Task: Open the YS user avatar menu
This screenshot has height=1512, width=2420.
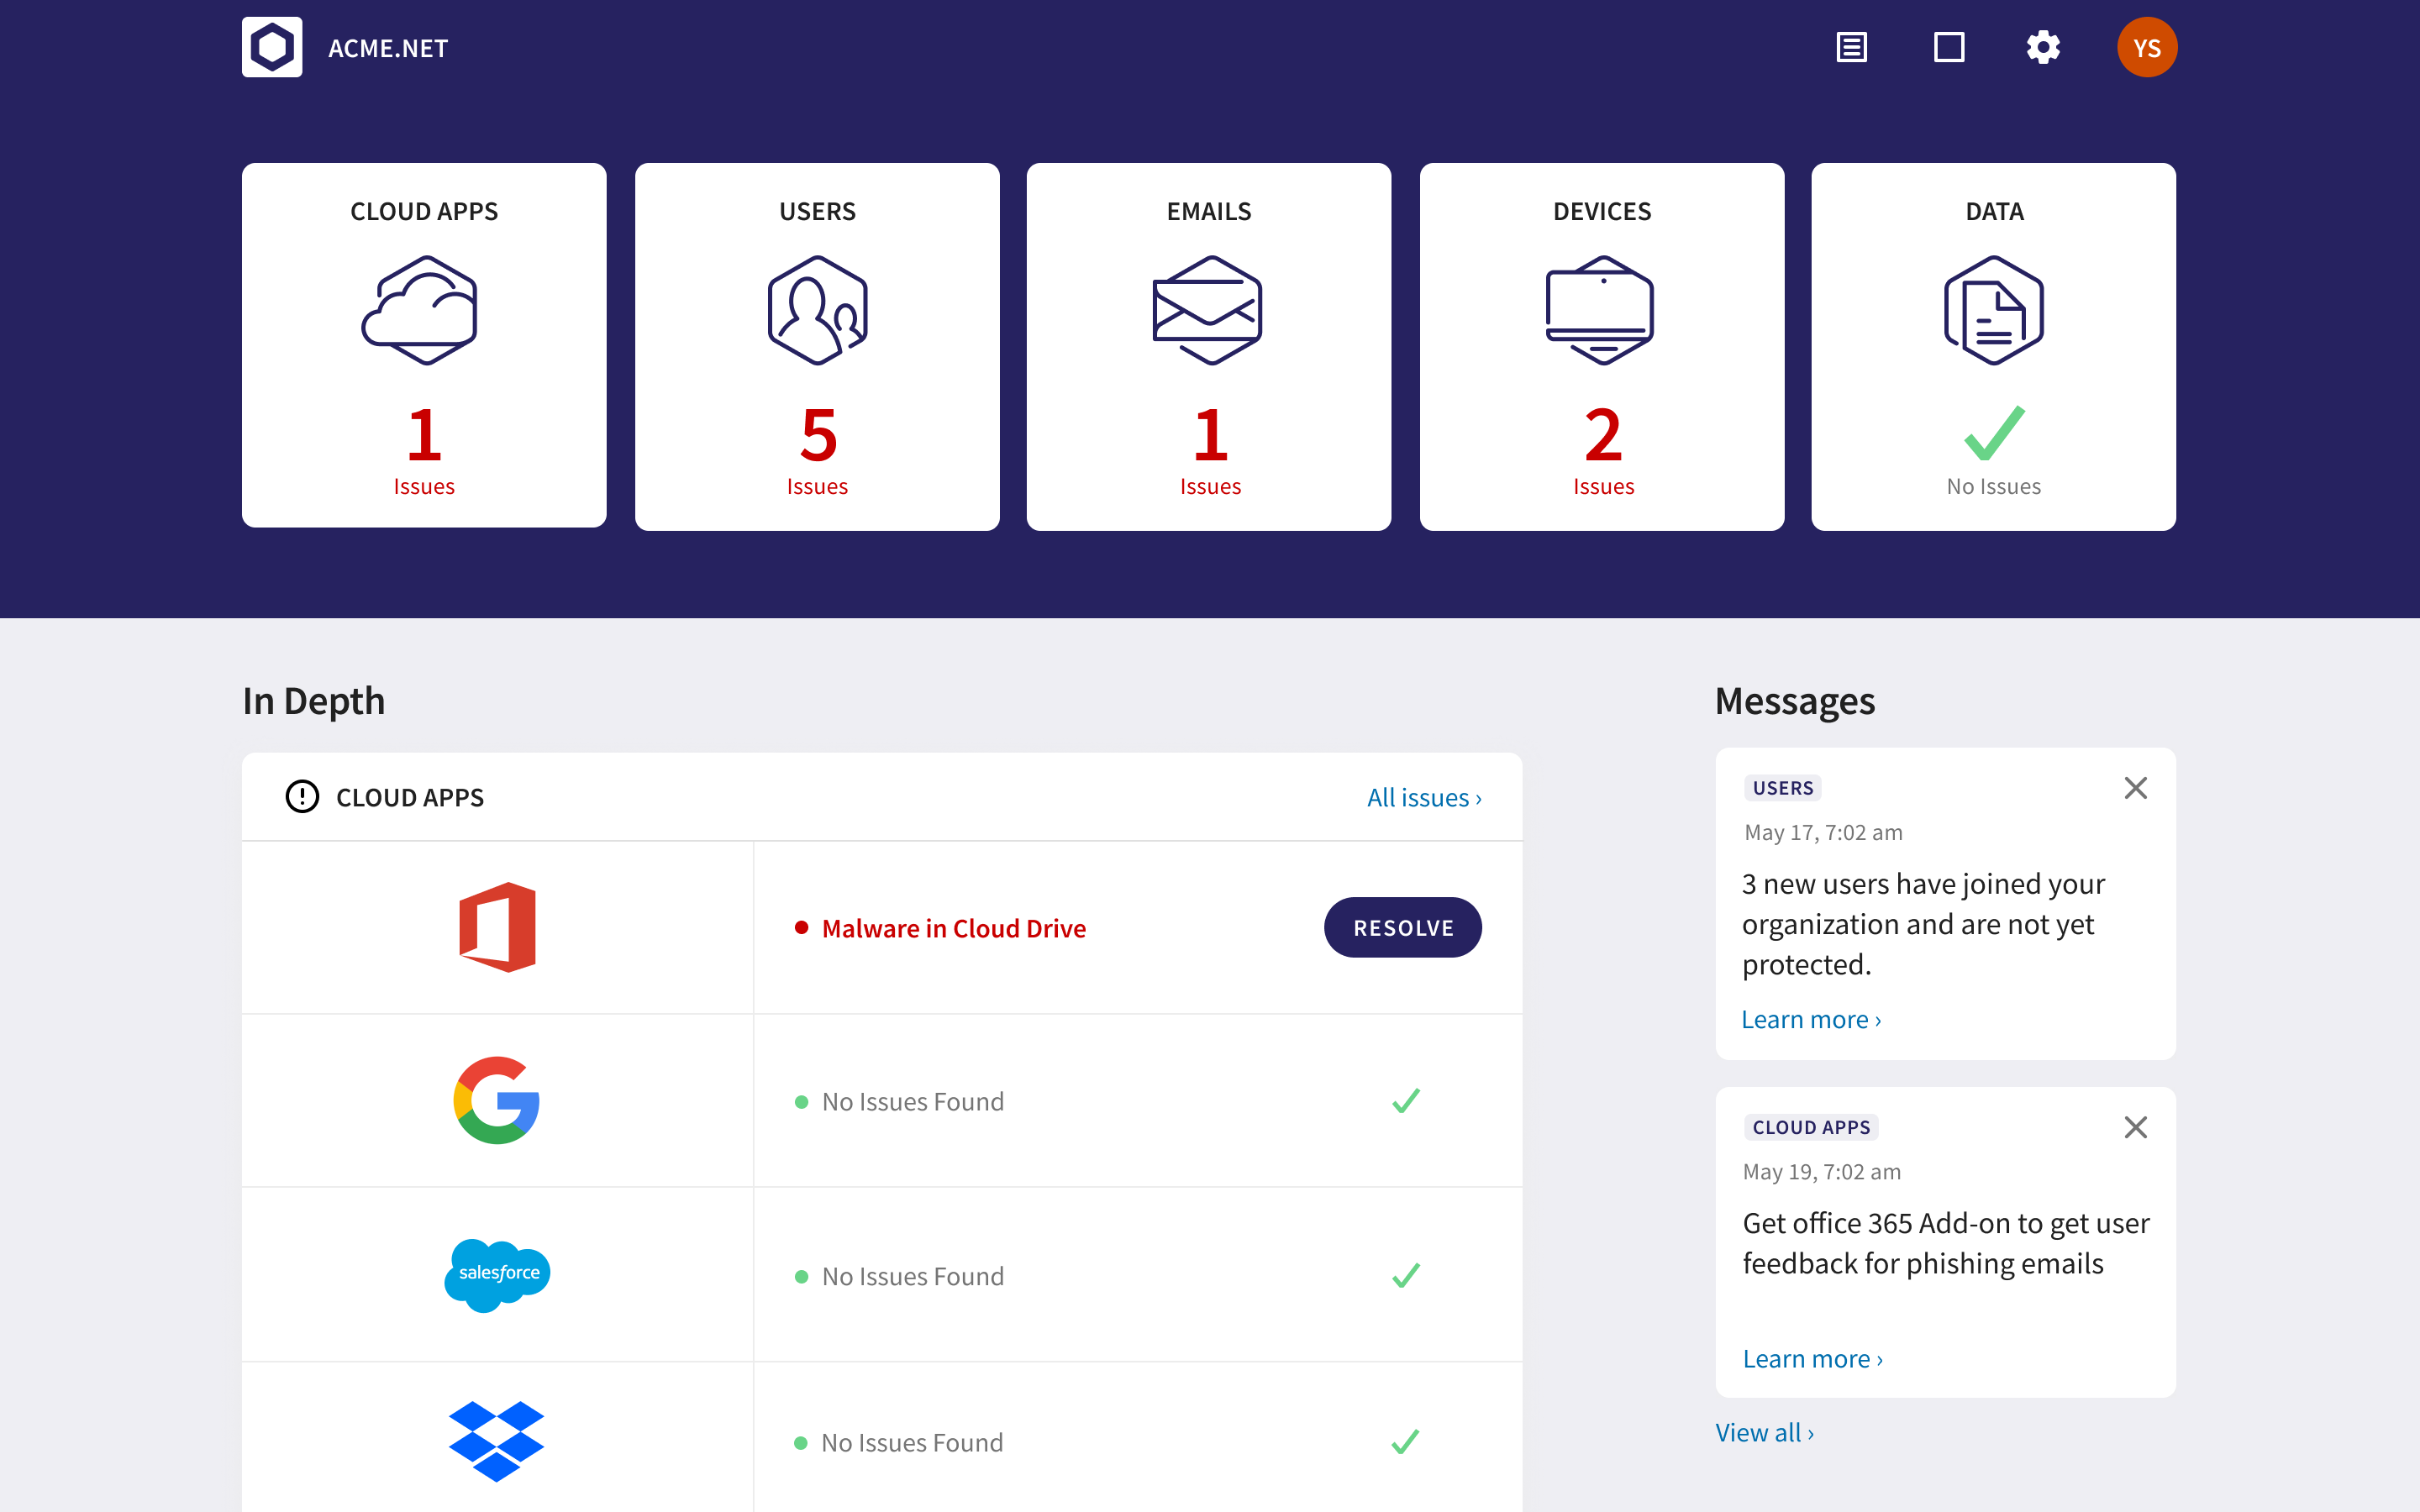Action: pos(2146,47)
